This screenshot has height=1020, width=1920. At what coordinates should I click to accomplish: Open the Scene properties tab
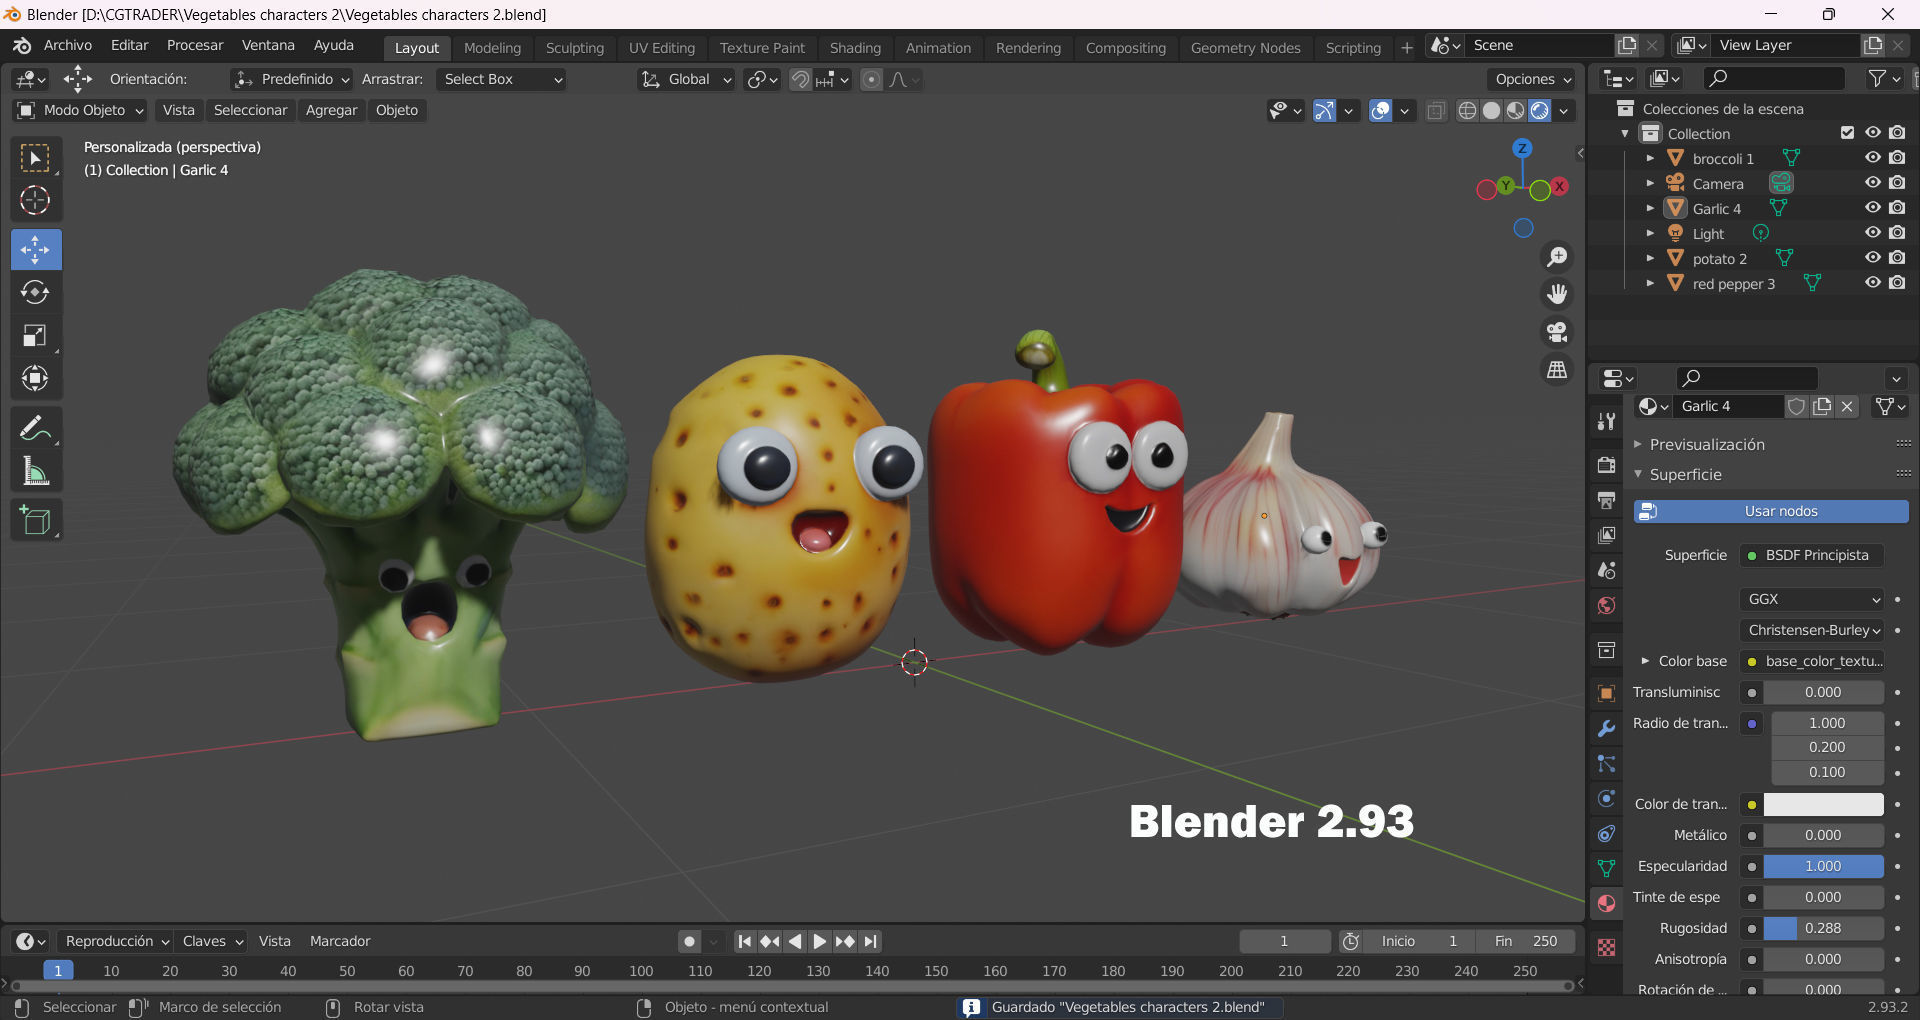pyautogui.click(x=1606, y=570)
